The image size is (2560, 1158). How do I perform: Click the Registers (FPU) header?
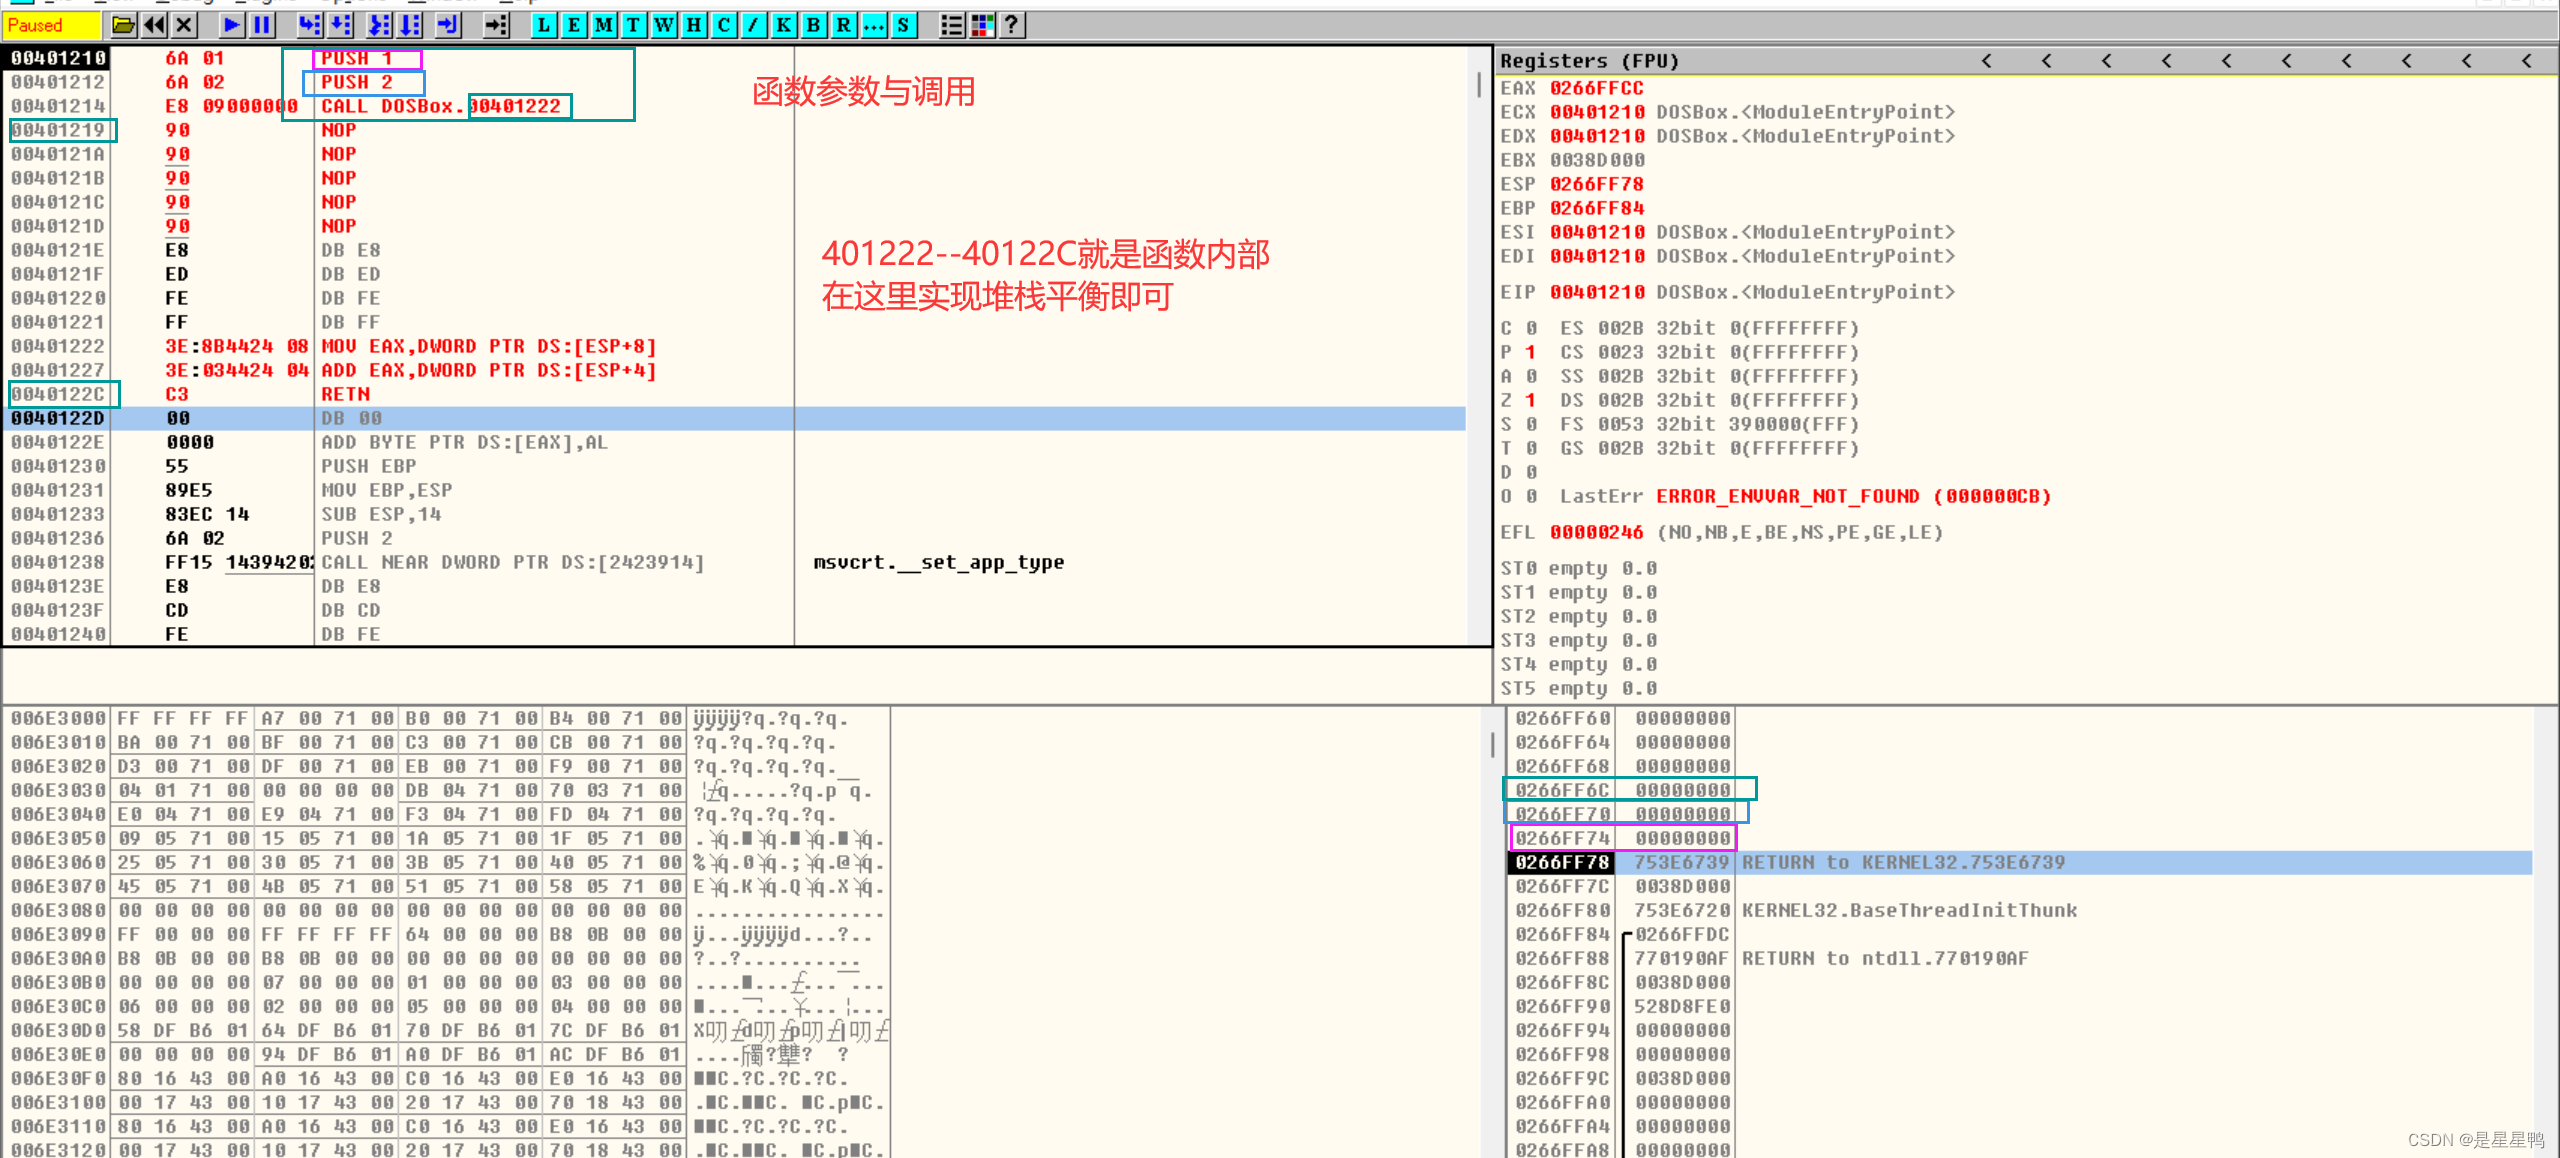[x=1589, y=61]
